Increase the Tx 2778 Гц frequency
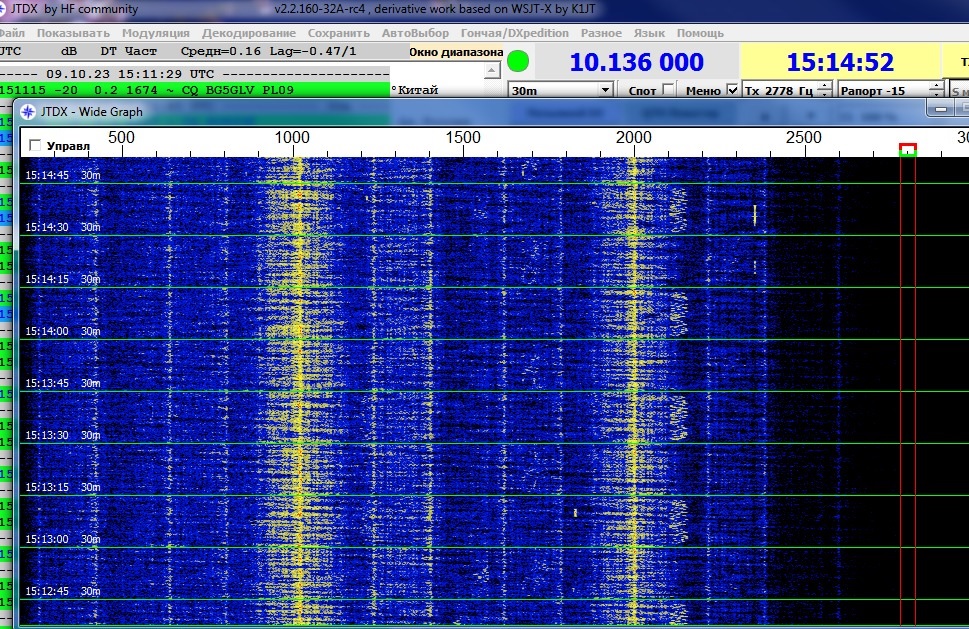969x629 pixels. tap(824, 86)
